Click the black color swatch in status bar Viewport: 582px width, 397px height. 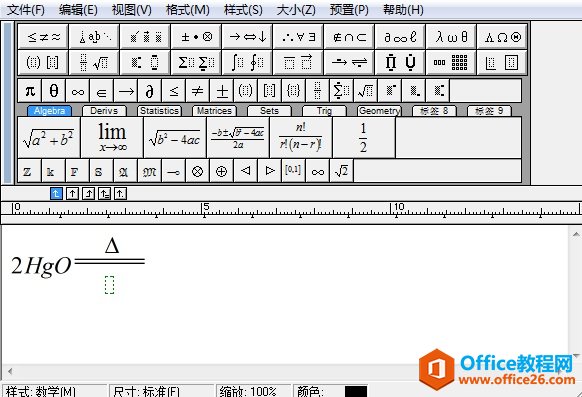[x=356, y=391]
